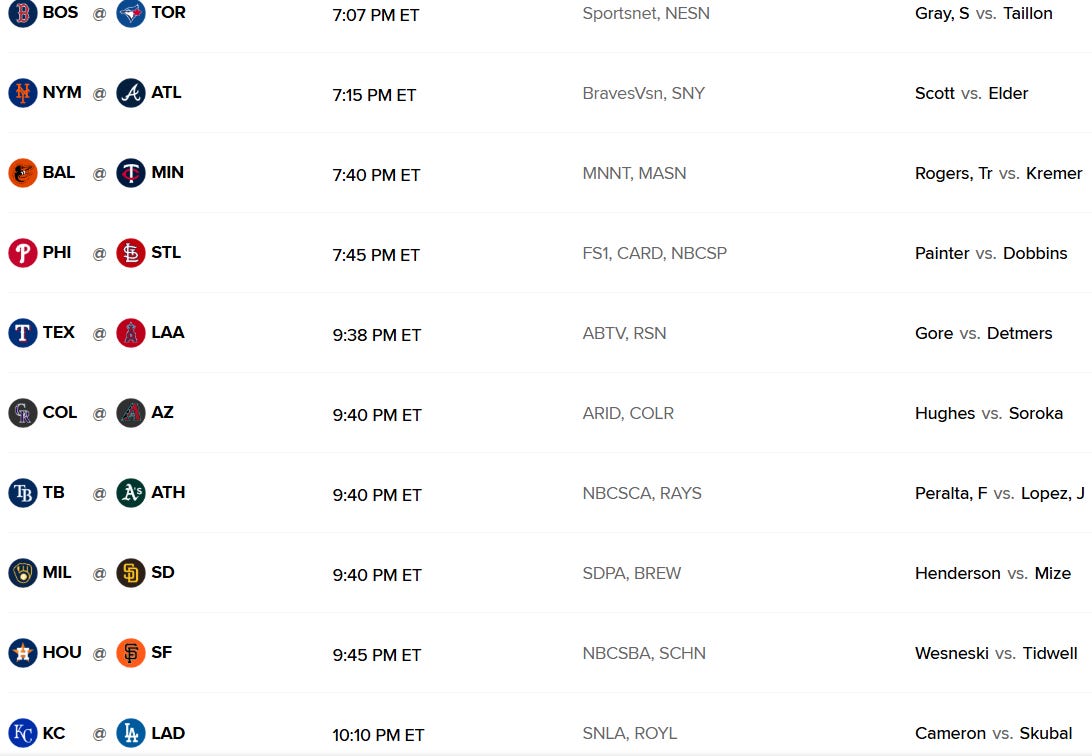This screenshot has width=1092, height=756.
Task: Click the Houston Astros logo
Action: tap(22, 653)
